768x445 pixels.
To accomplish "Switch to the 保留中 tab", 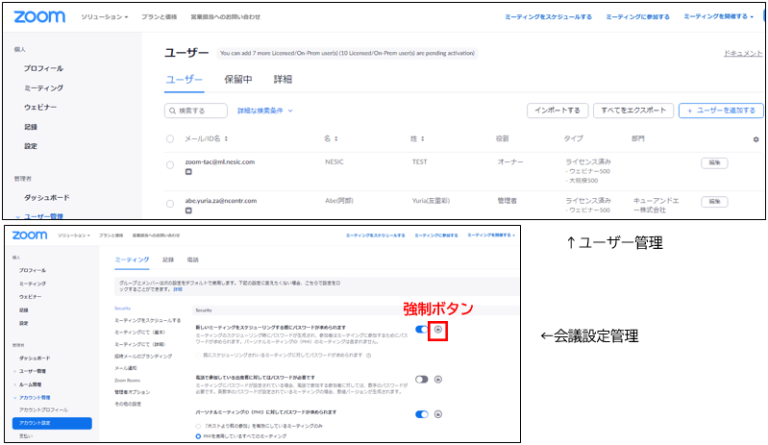I will [237, 79].
